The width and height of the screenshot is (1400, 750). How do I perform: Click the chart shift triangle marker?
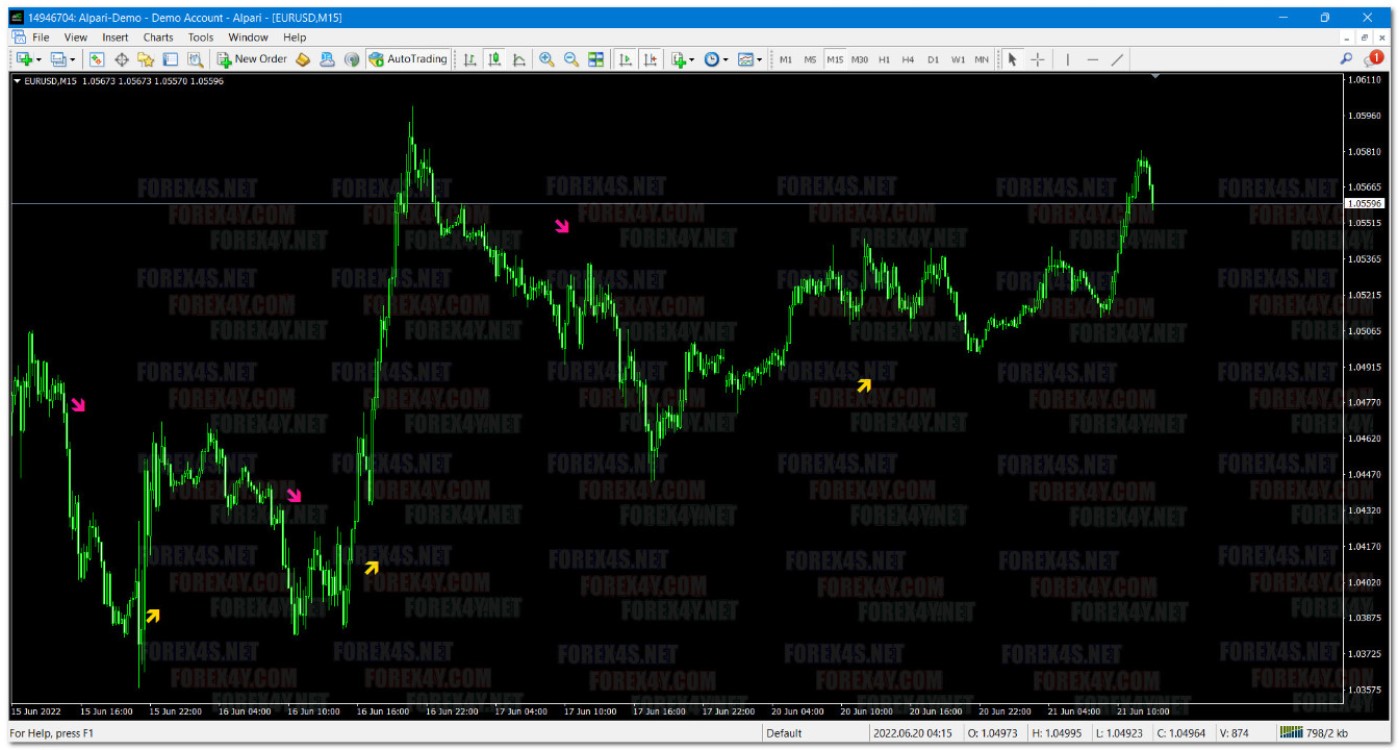point(1156,76)
